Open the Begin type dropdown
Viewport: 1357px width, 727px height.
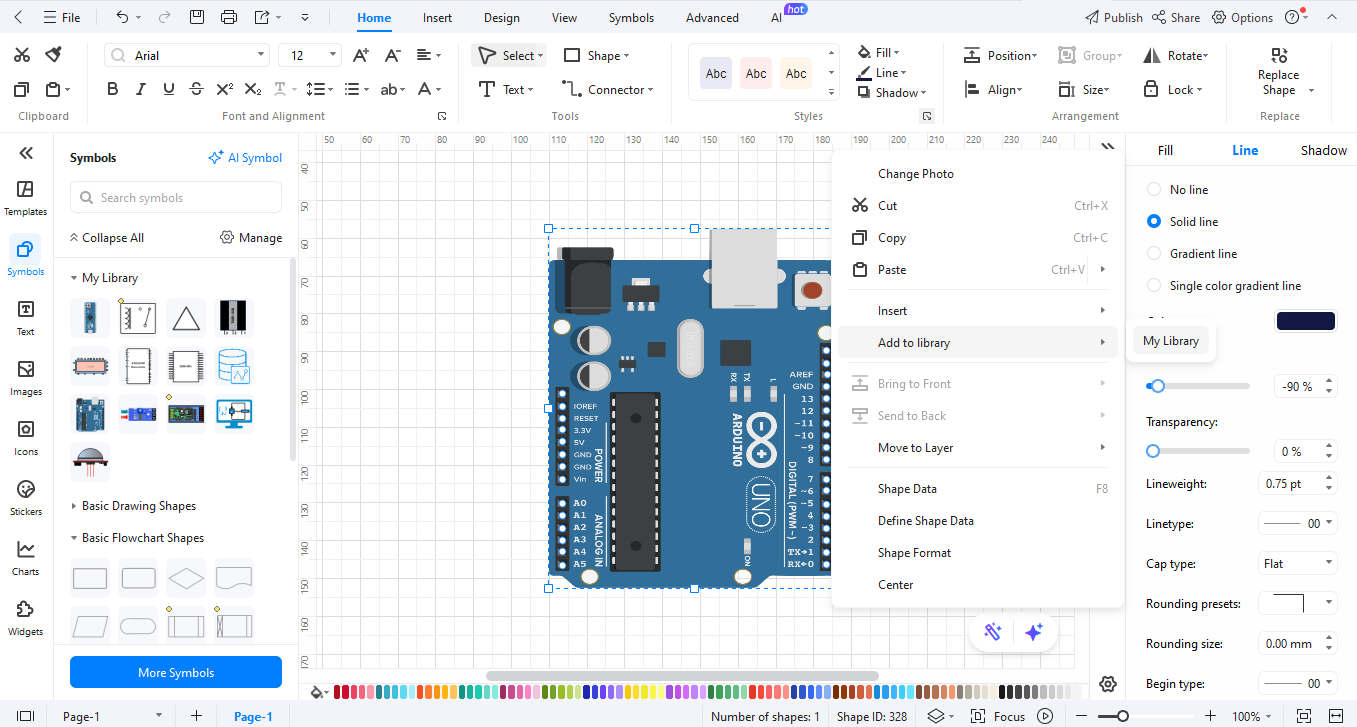click(x=1297, y=683)
